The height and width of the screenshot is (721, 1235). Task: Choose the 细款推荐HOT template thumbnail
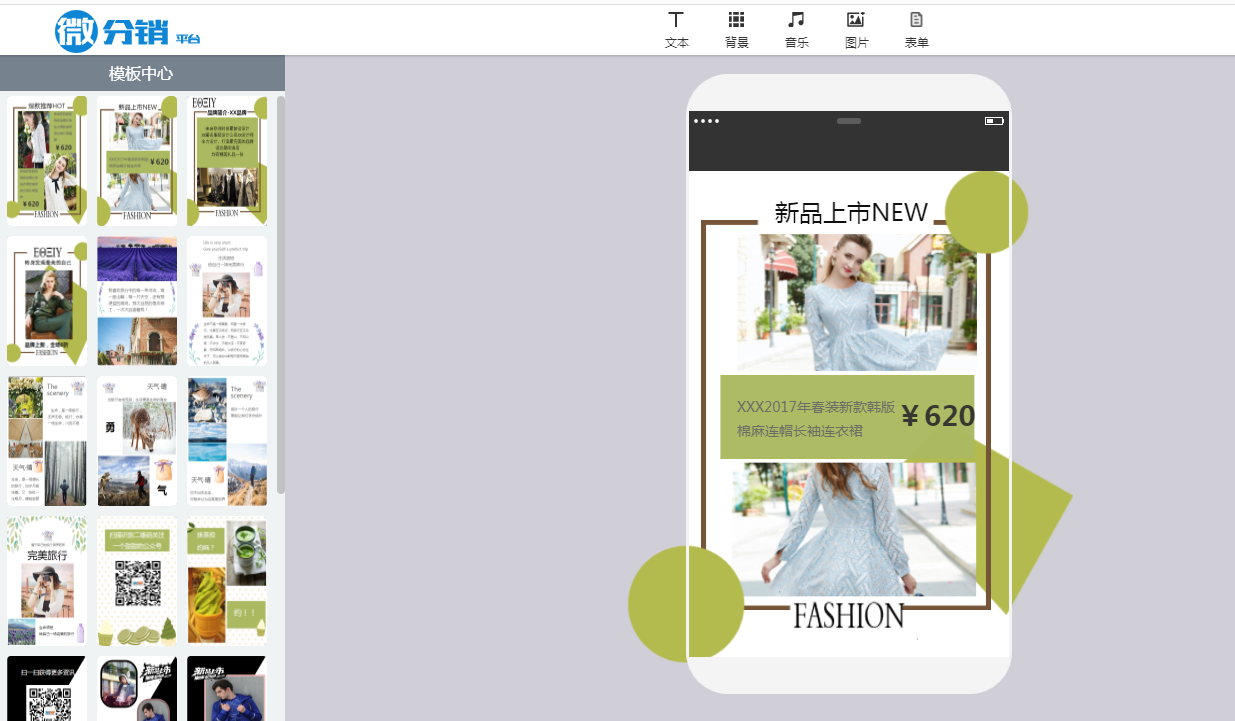click(47, 161)
